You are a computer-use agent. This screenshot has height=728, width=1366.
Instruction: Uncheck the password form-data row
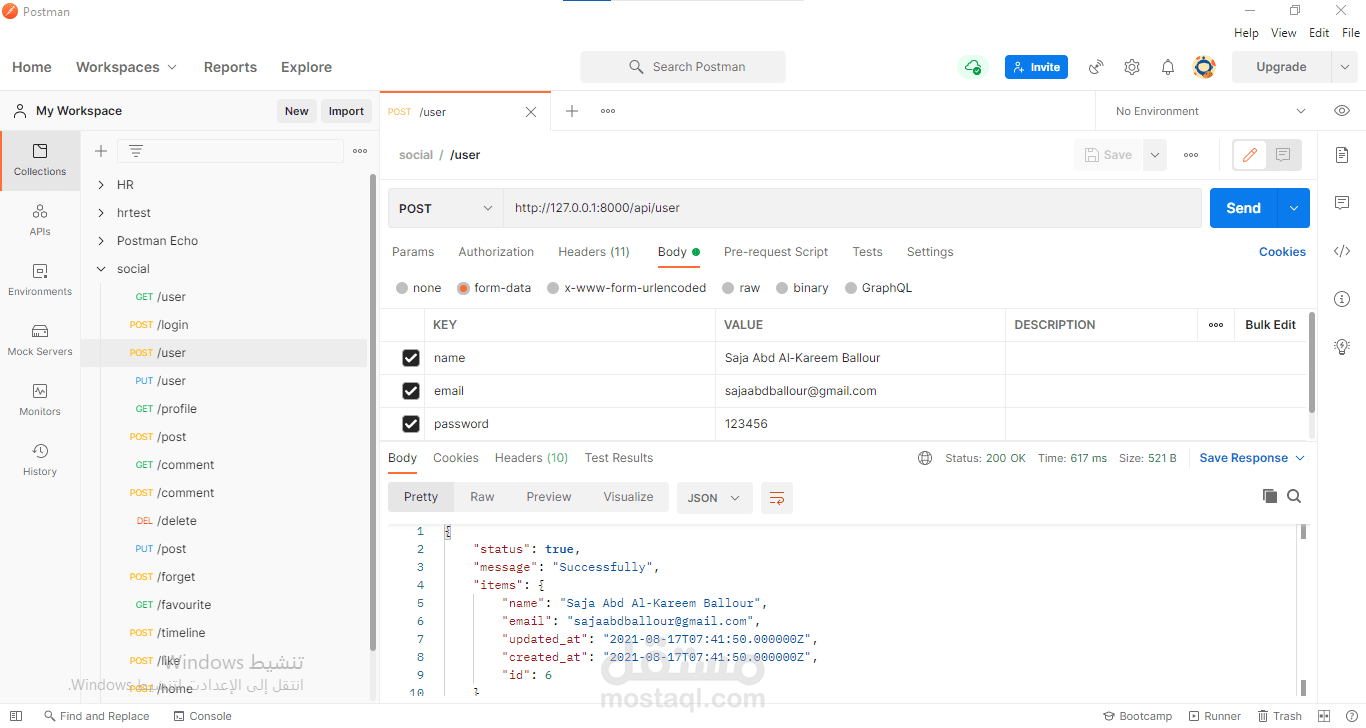(x=410, y=424)
